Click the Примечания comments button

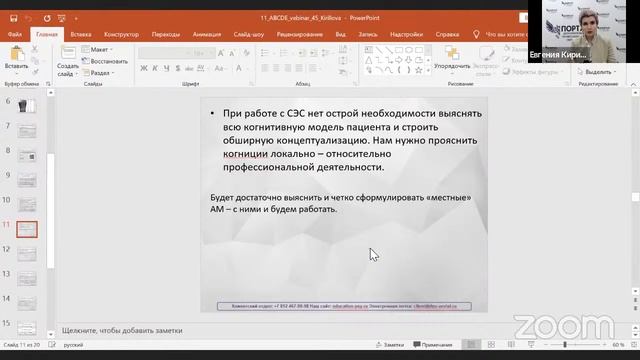(x=433, y=345)
